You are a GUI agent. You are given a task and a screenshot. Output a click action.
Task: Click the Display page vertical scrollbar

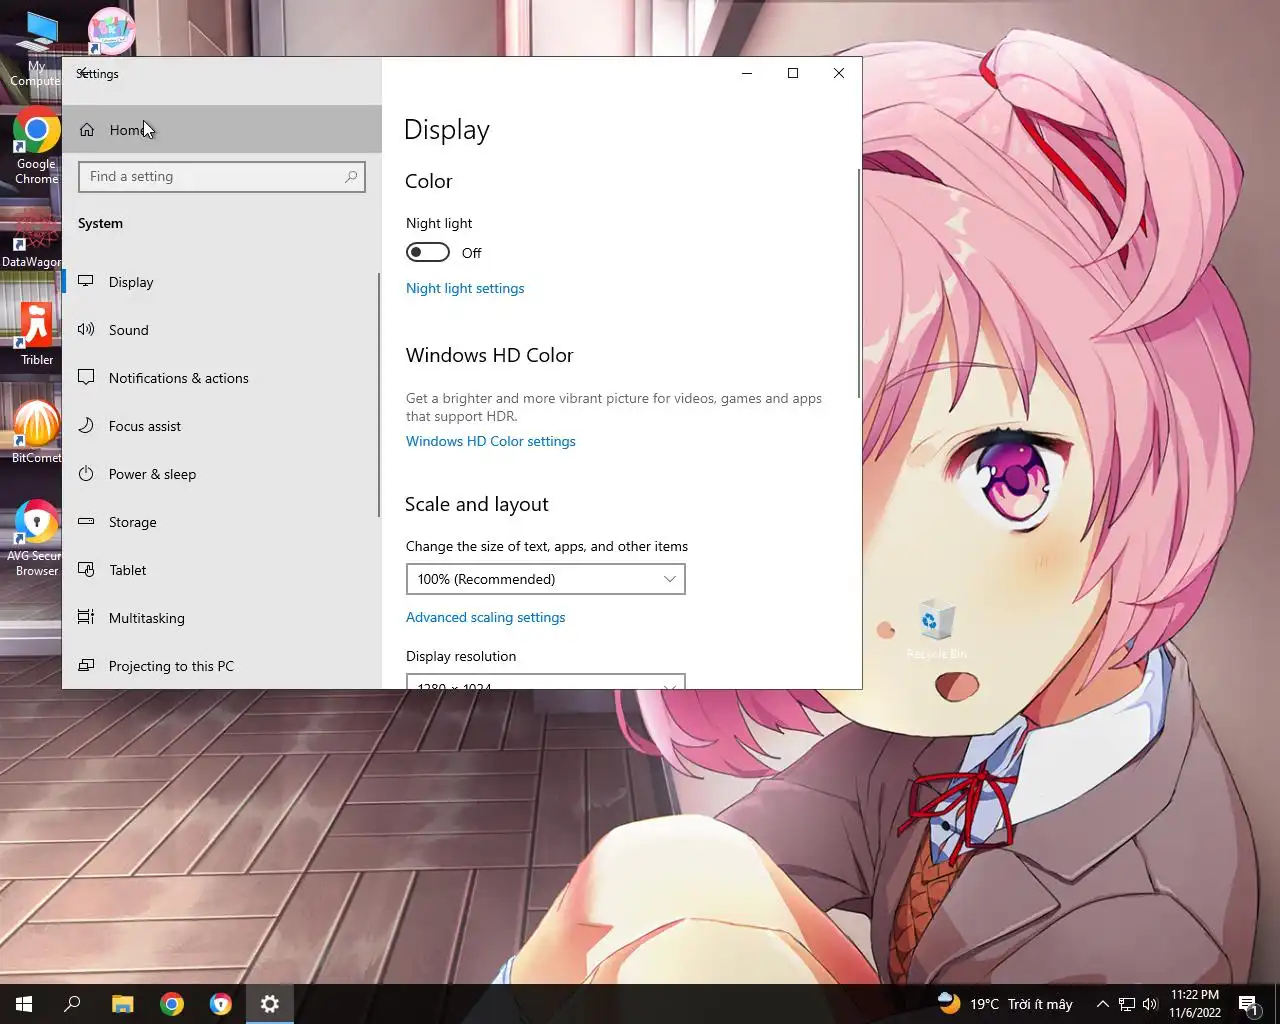tap(859, 283)
